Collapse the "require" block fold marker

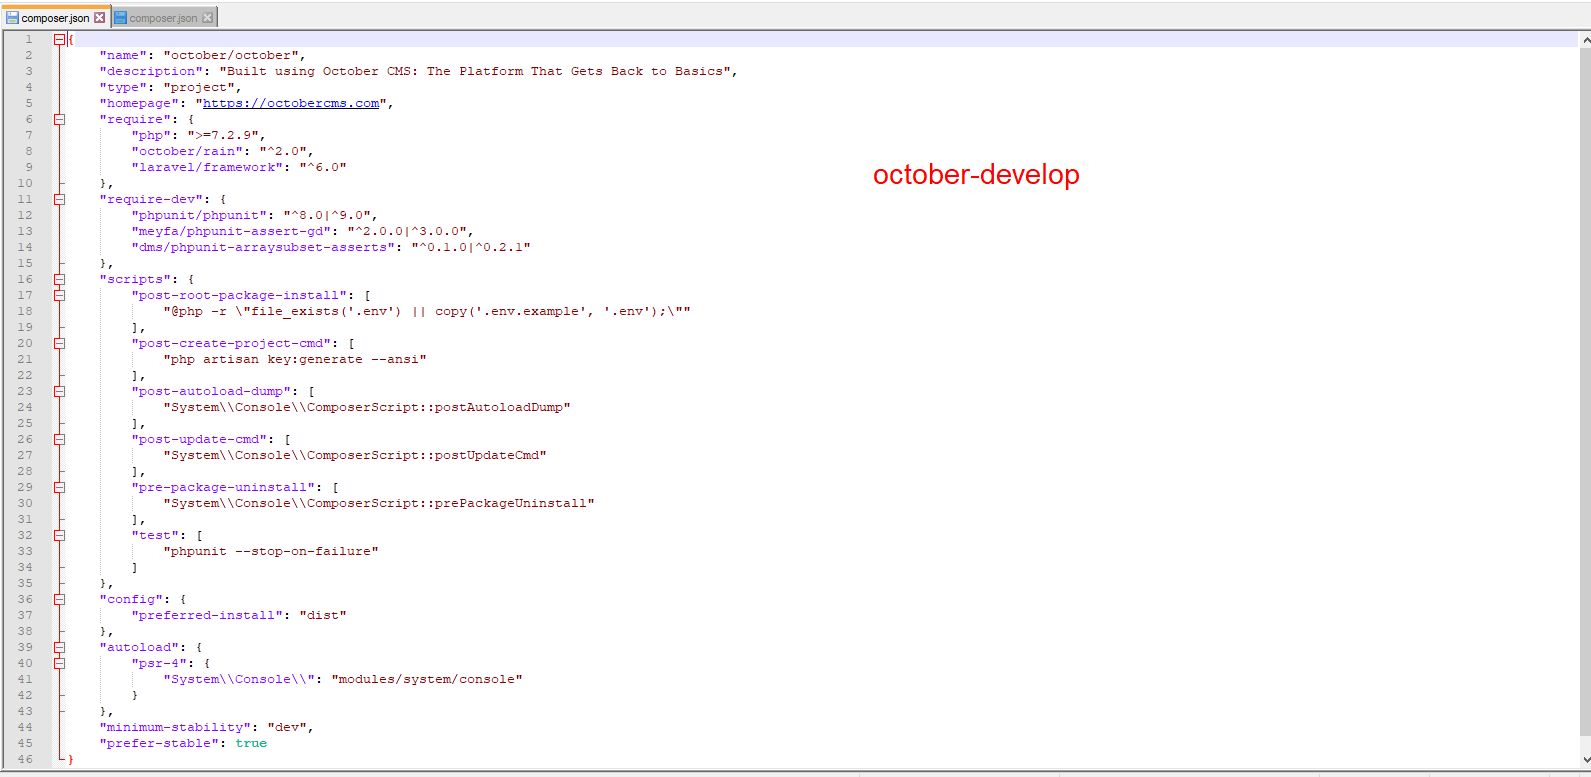coord(59,119)
